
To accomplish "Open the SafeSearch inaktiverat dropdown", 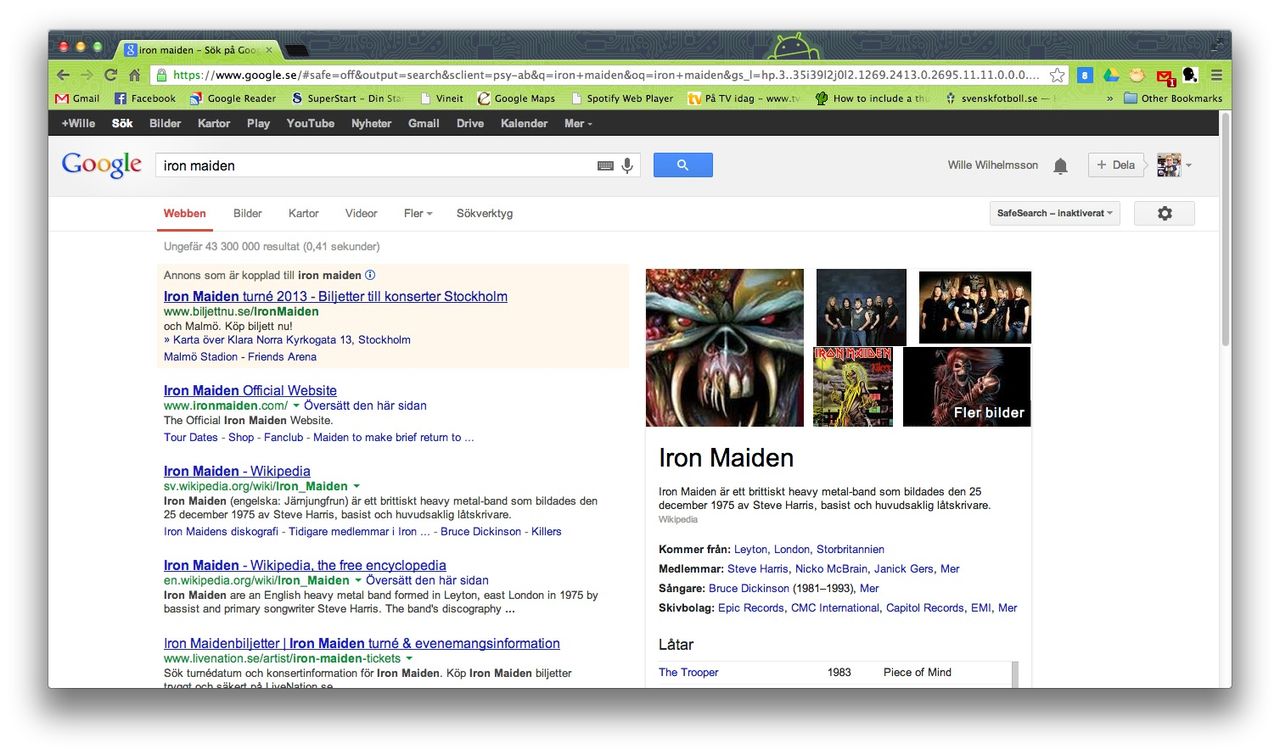I will [x=1054, y=213].
